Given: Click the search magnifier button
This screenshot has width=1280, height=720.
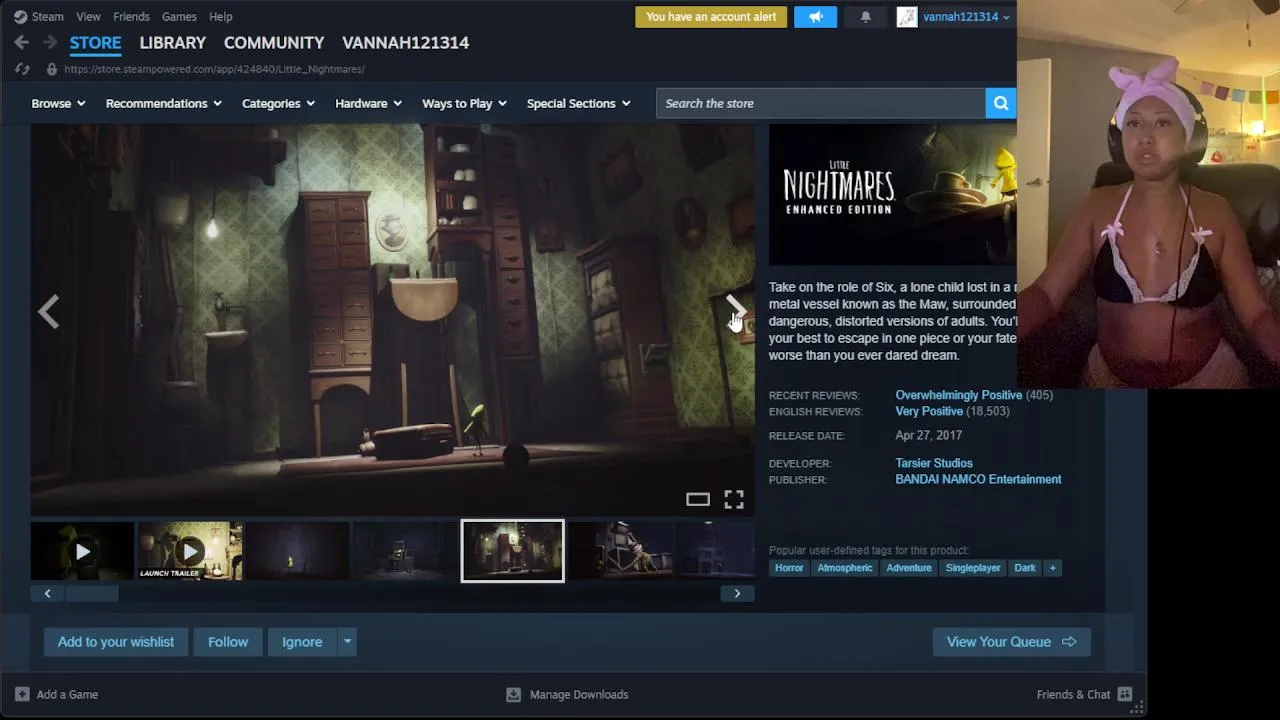Looking at the screenshot, I should pos(1001,103).
